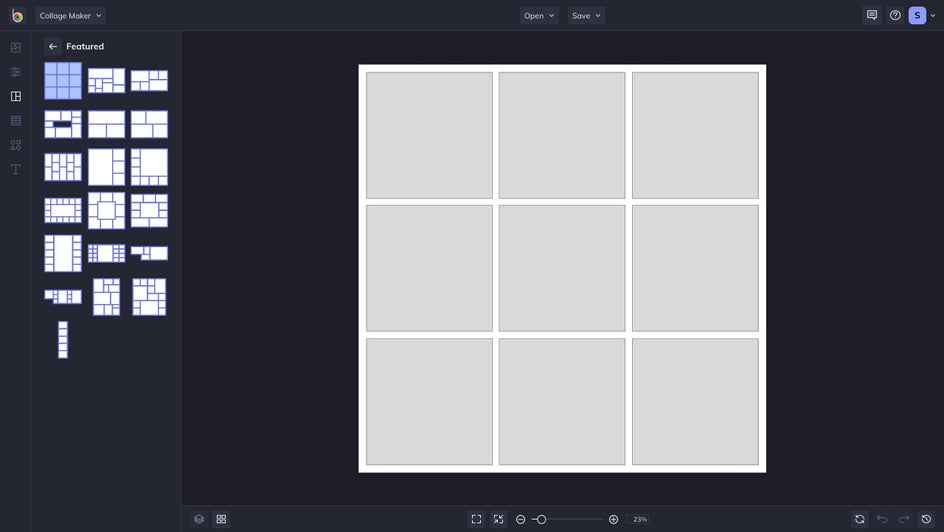Screen dimensions: 944x532
Task: Choose layout with wide top and two bottom cells
Action: pos(107,124)
